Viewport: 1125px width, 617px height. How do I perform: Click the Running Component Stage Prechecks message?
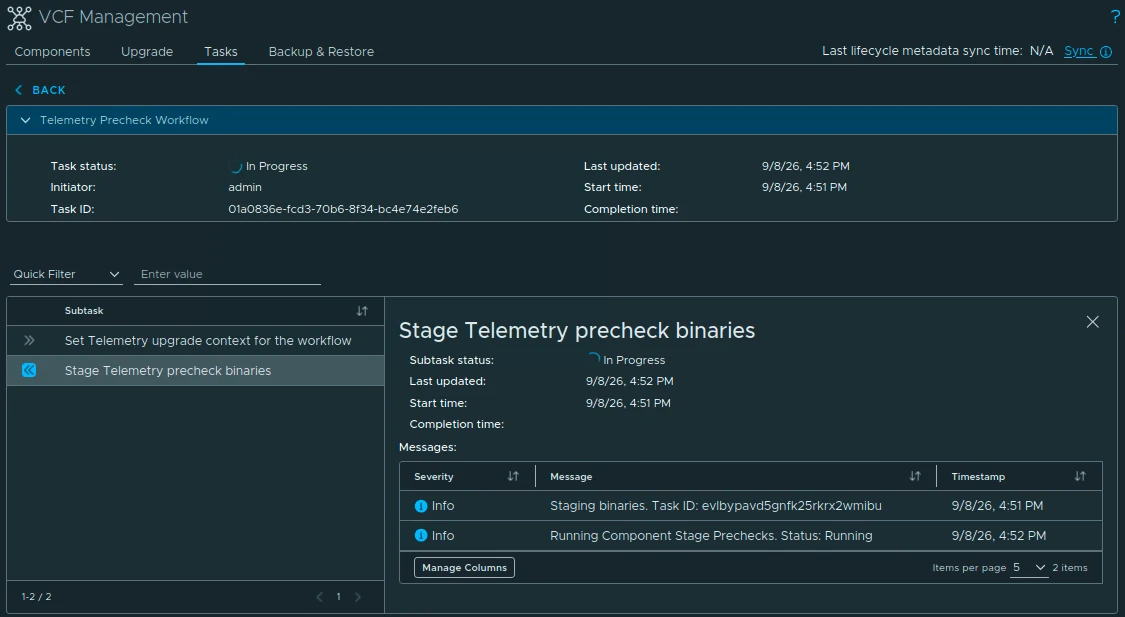pyautogui.click(x=711, y=536)
